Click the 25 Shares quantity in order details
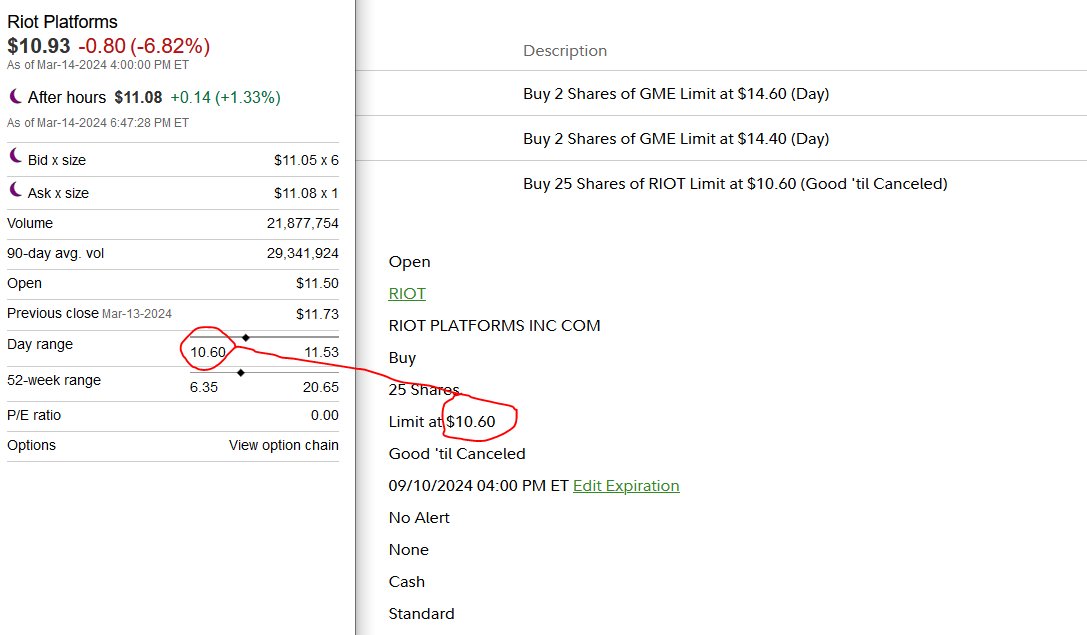1087x635 pixels. pos(424,390)
